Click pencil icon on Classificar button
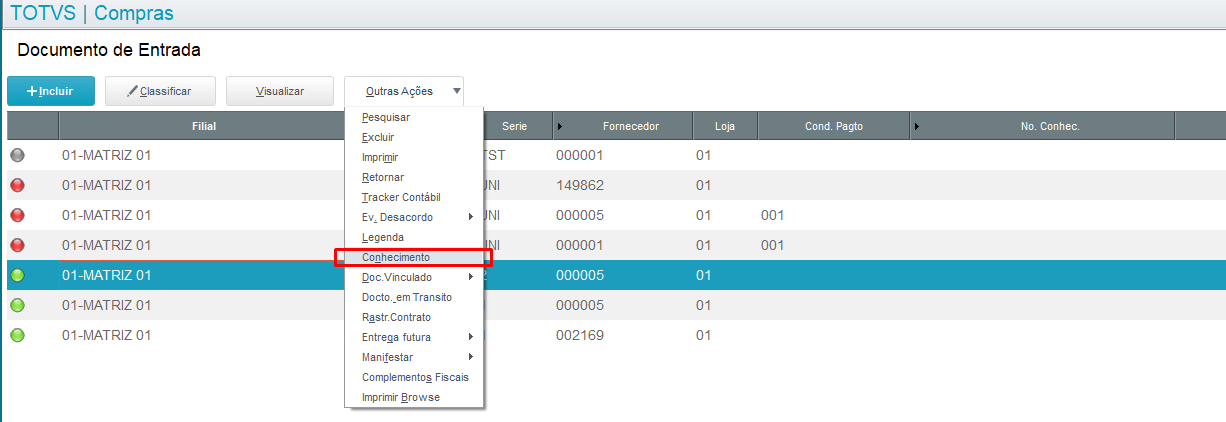 click(x=132, y=91)
